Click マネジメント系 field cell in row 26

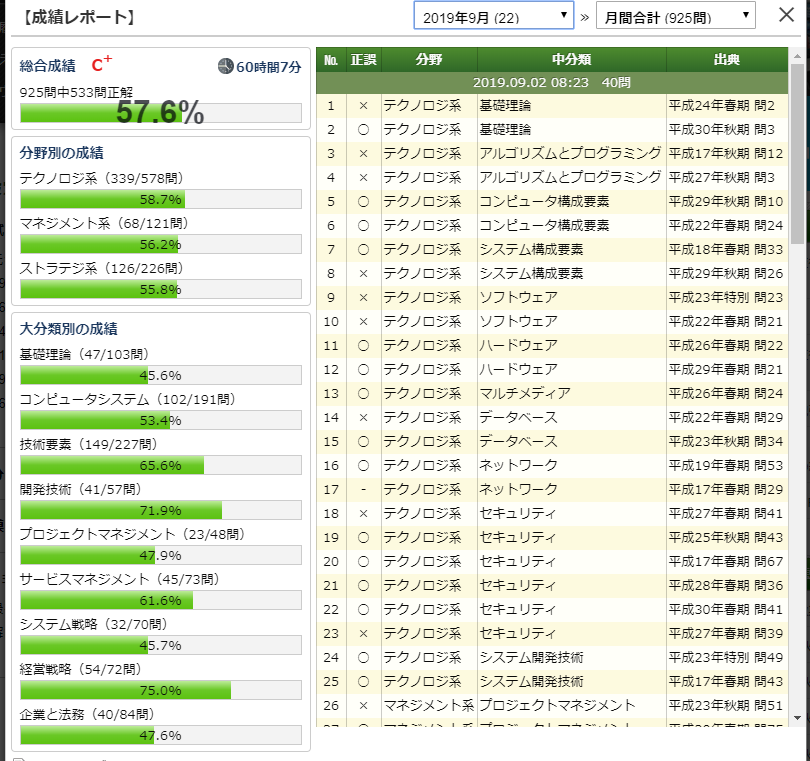(x=429, y=706)
